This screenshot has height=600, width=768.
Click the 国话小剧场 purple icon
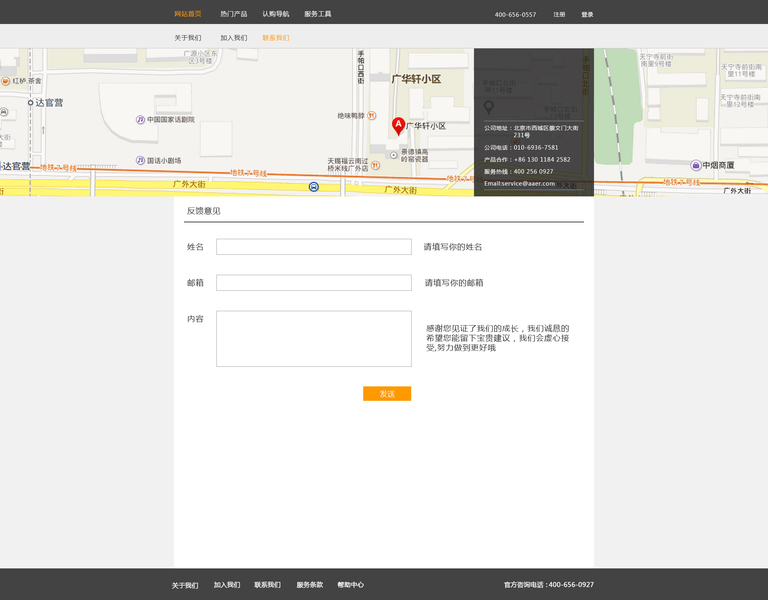tap(140, 160)
